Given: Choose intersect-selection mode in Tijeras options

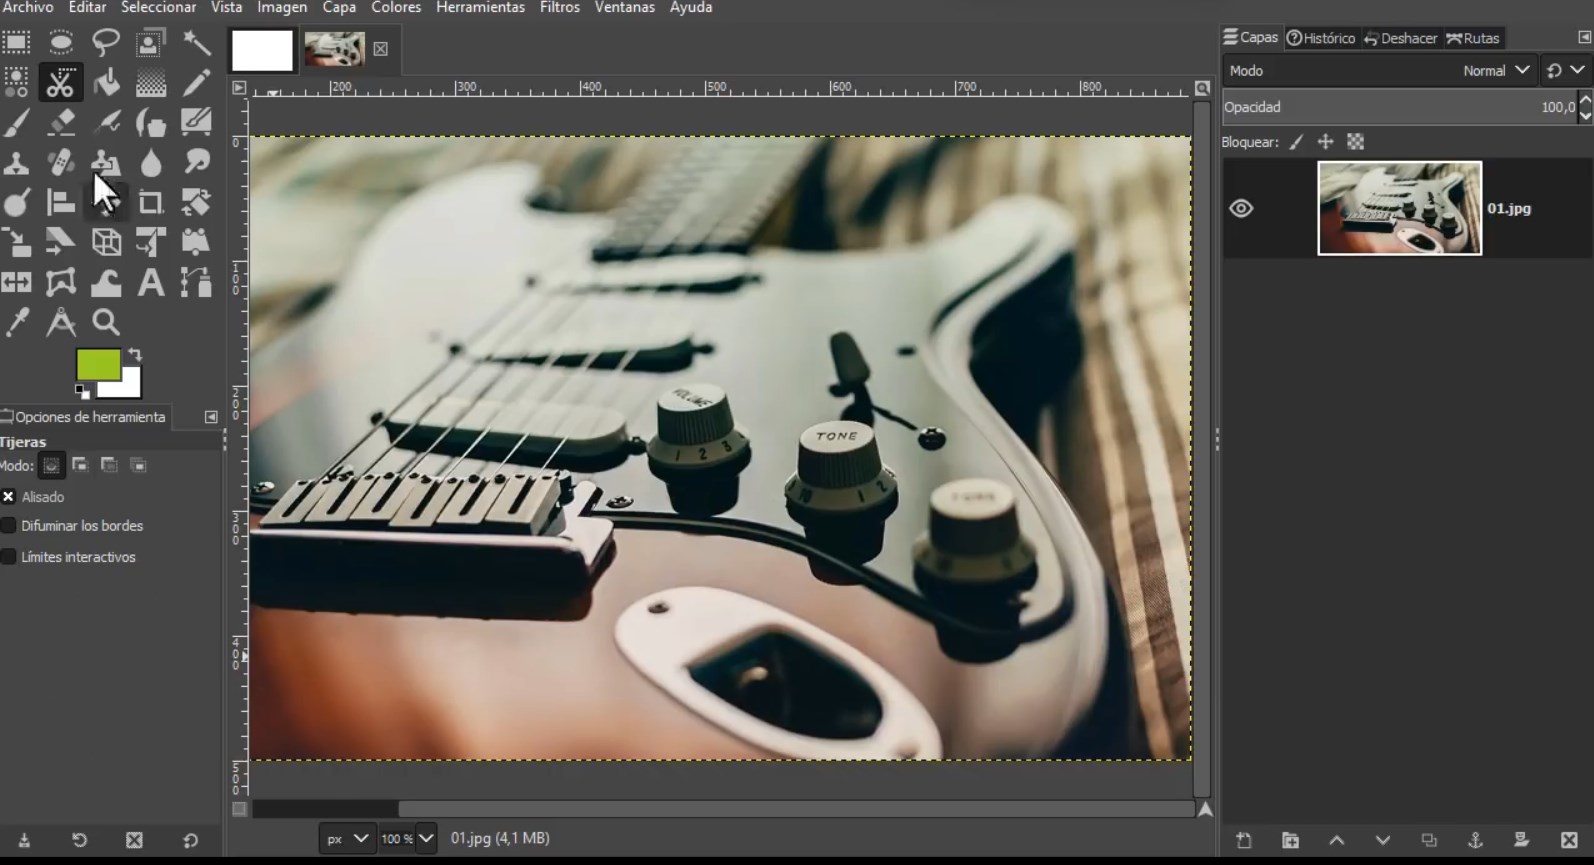Looking at the screenshot, I should (138, 465).
